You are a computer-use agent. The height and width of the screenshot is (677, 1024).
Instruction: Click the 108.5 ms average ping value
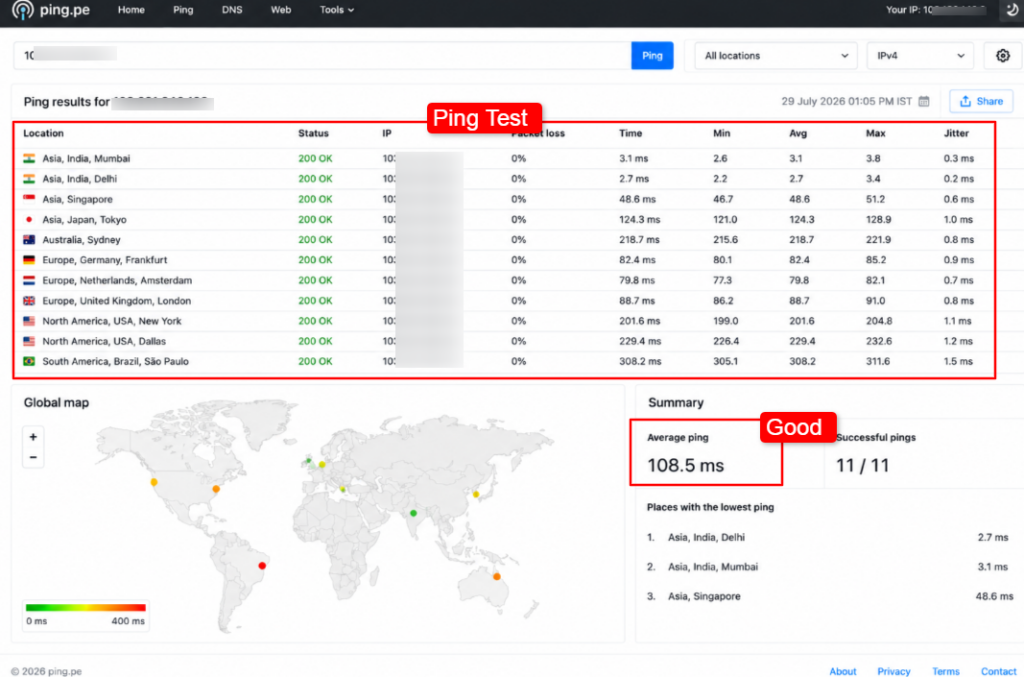(x=686, y=465)
